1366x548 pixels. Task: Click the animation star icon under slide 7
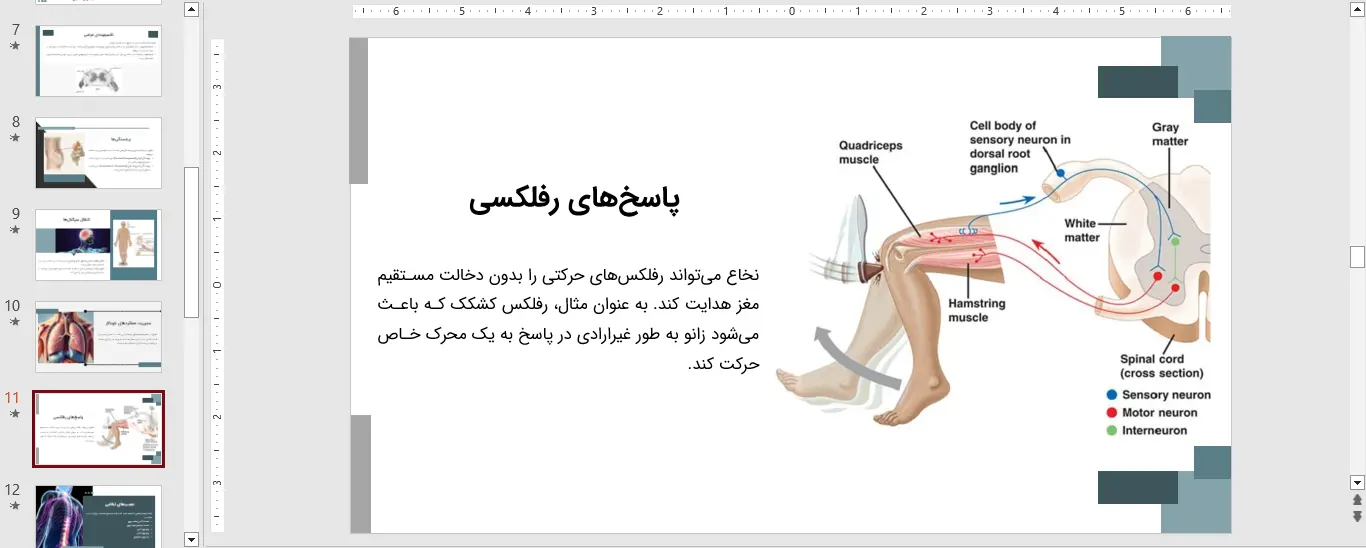click(15, 46)
